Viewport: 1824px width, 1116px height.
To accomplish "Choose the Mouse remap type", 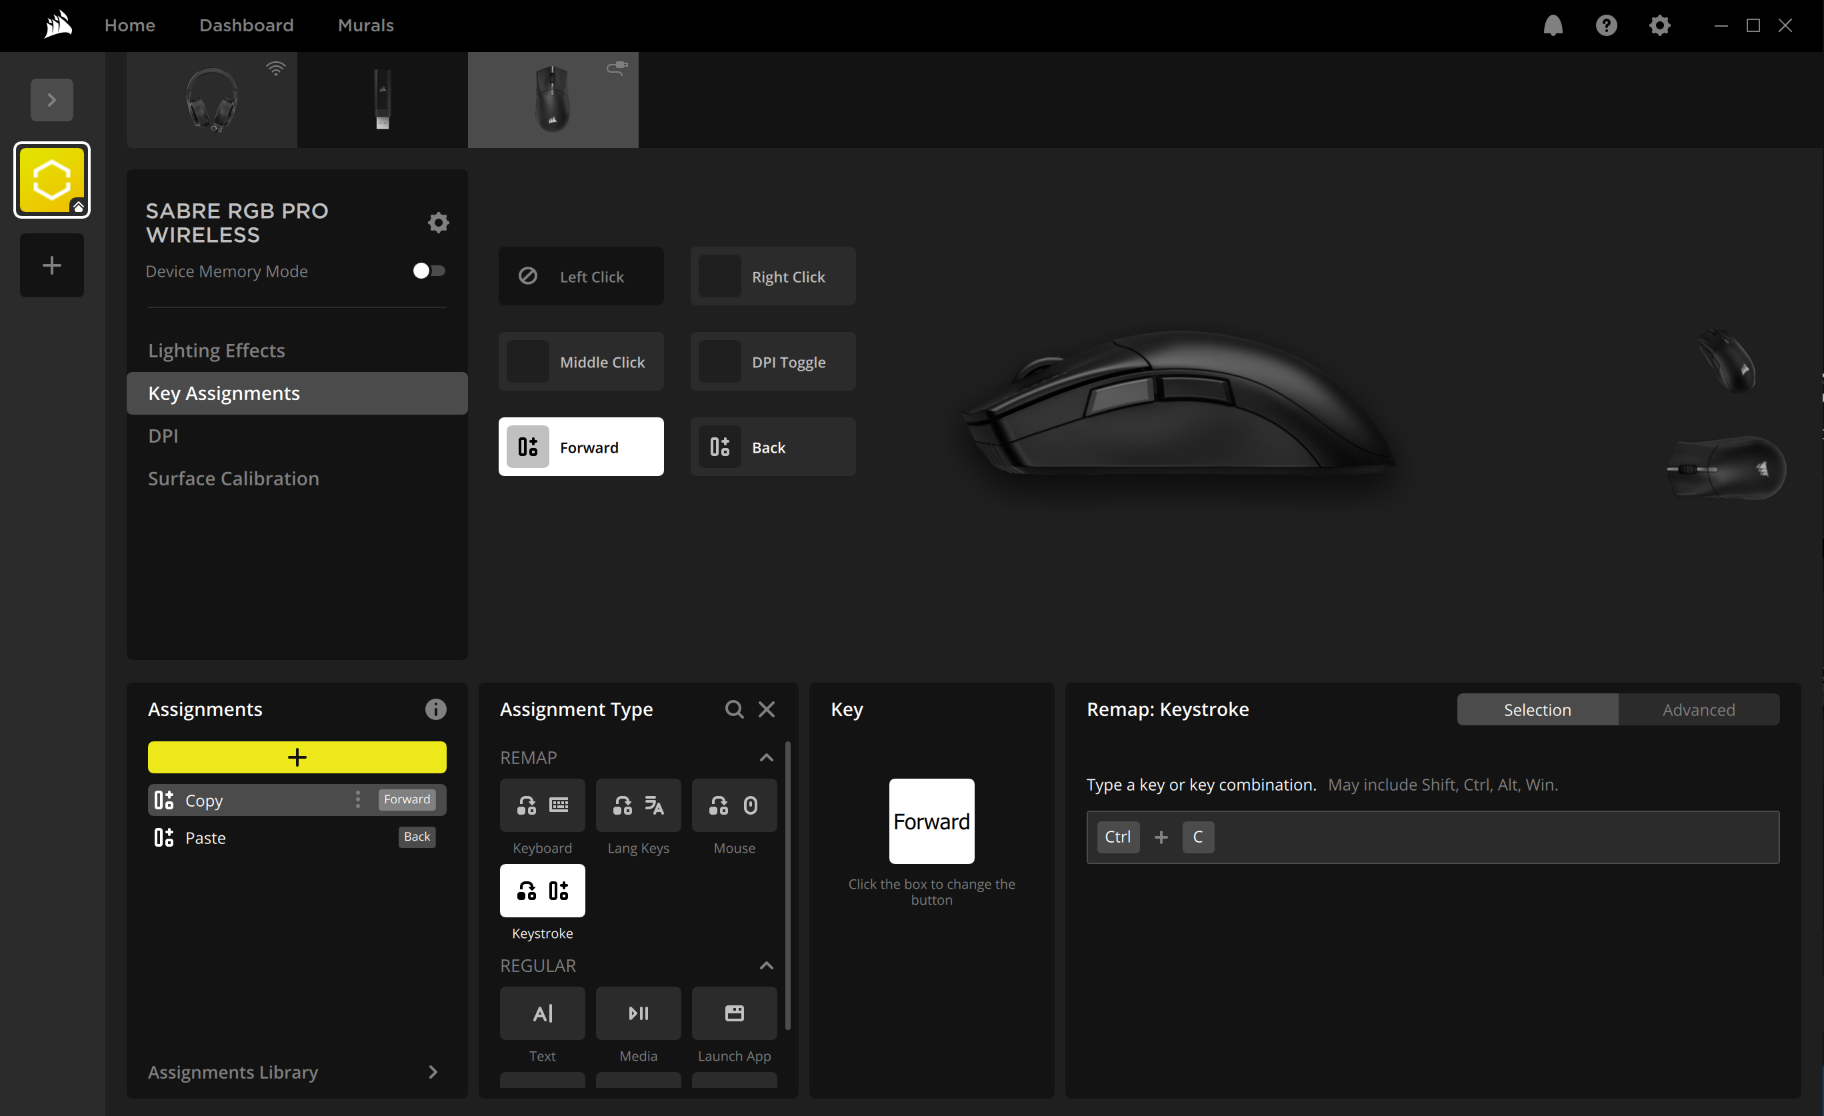I will click(734, 806).
